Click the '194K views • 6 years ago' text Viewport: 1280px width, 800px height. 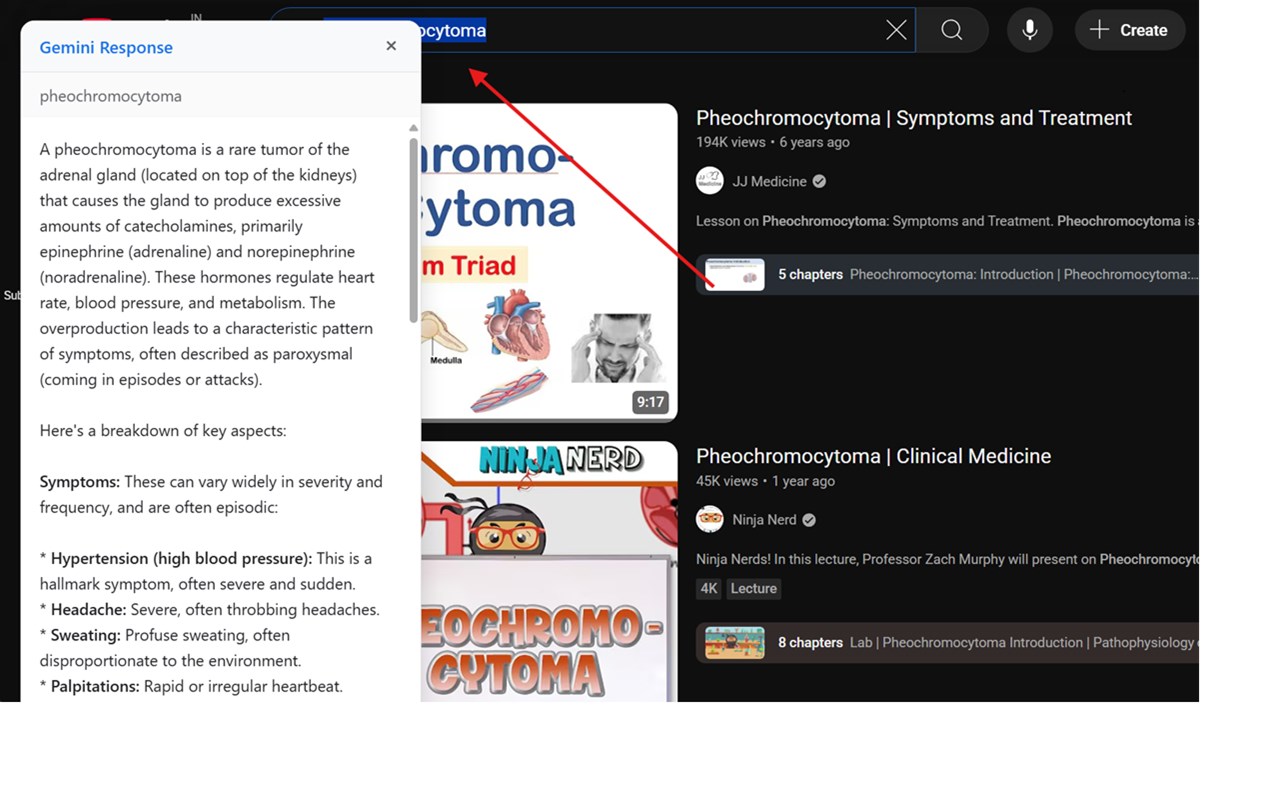(x=773, y=142)
